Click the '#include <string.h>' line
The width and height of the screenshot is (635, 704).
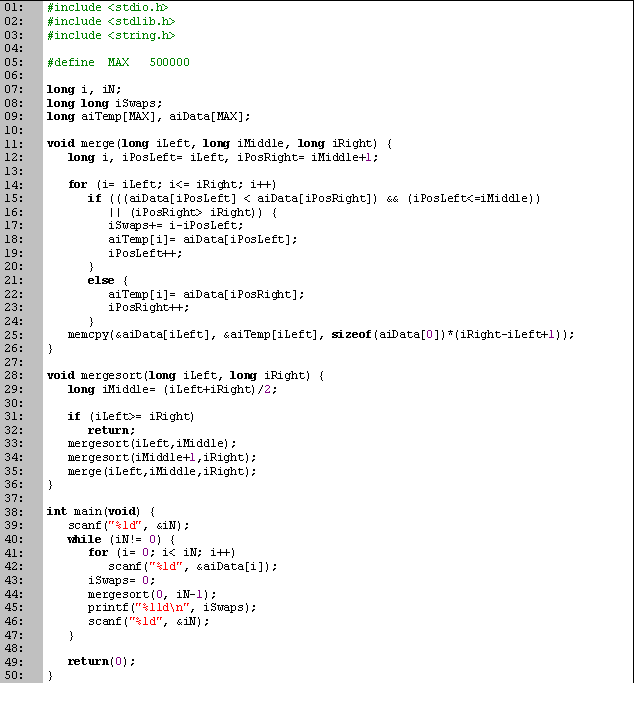[111, 35]
